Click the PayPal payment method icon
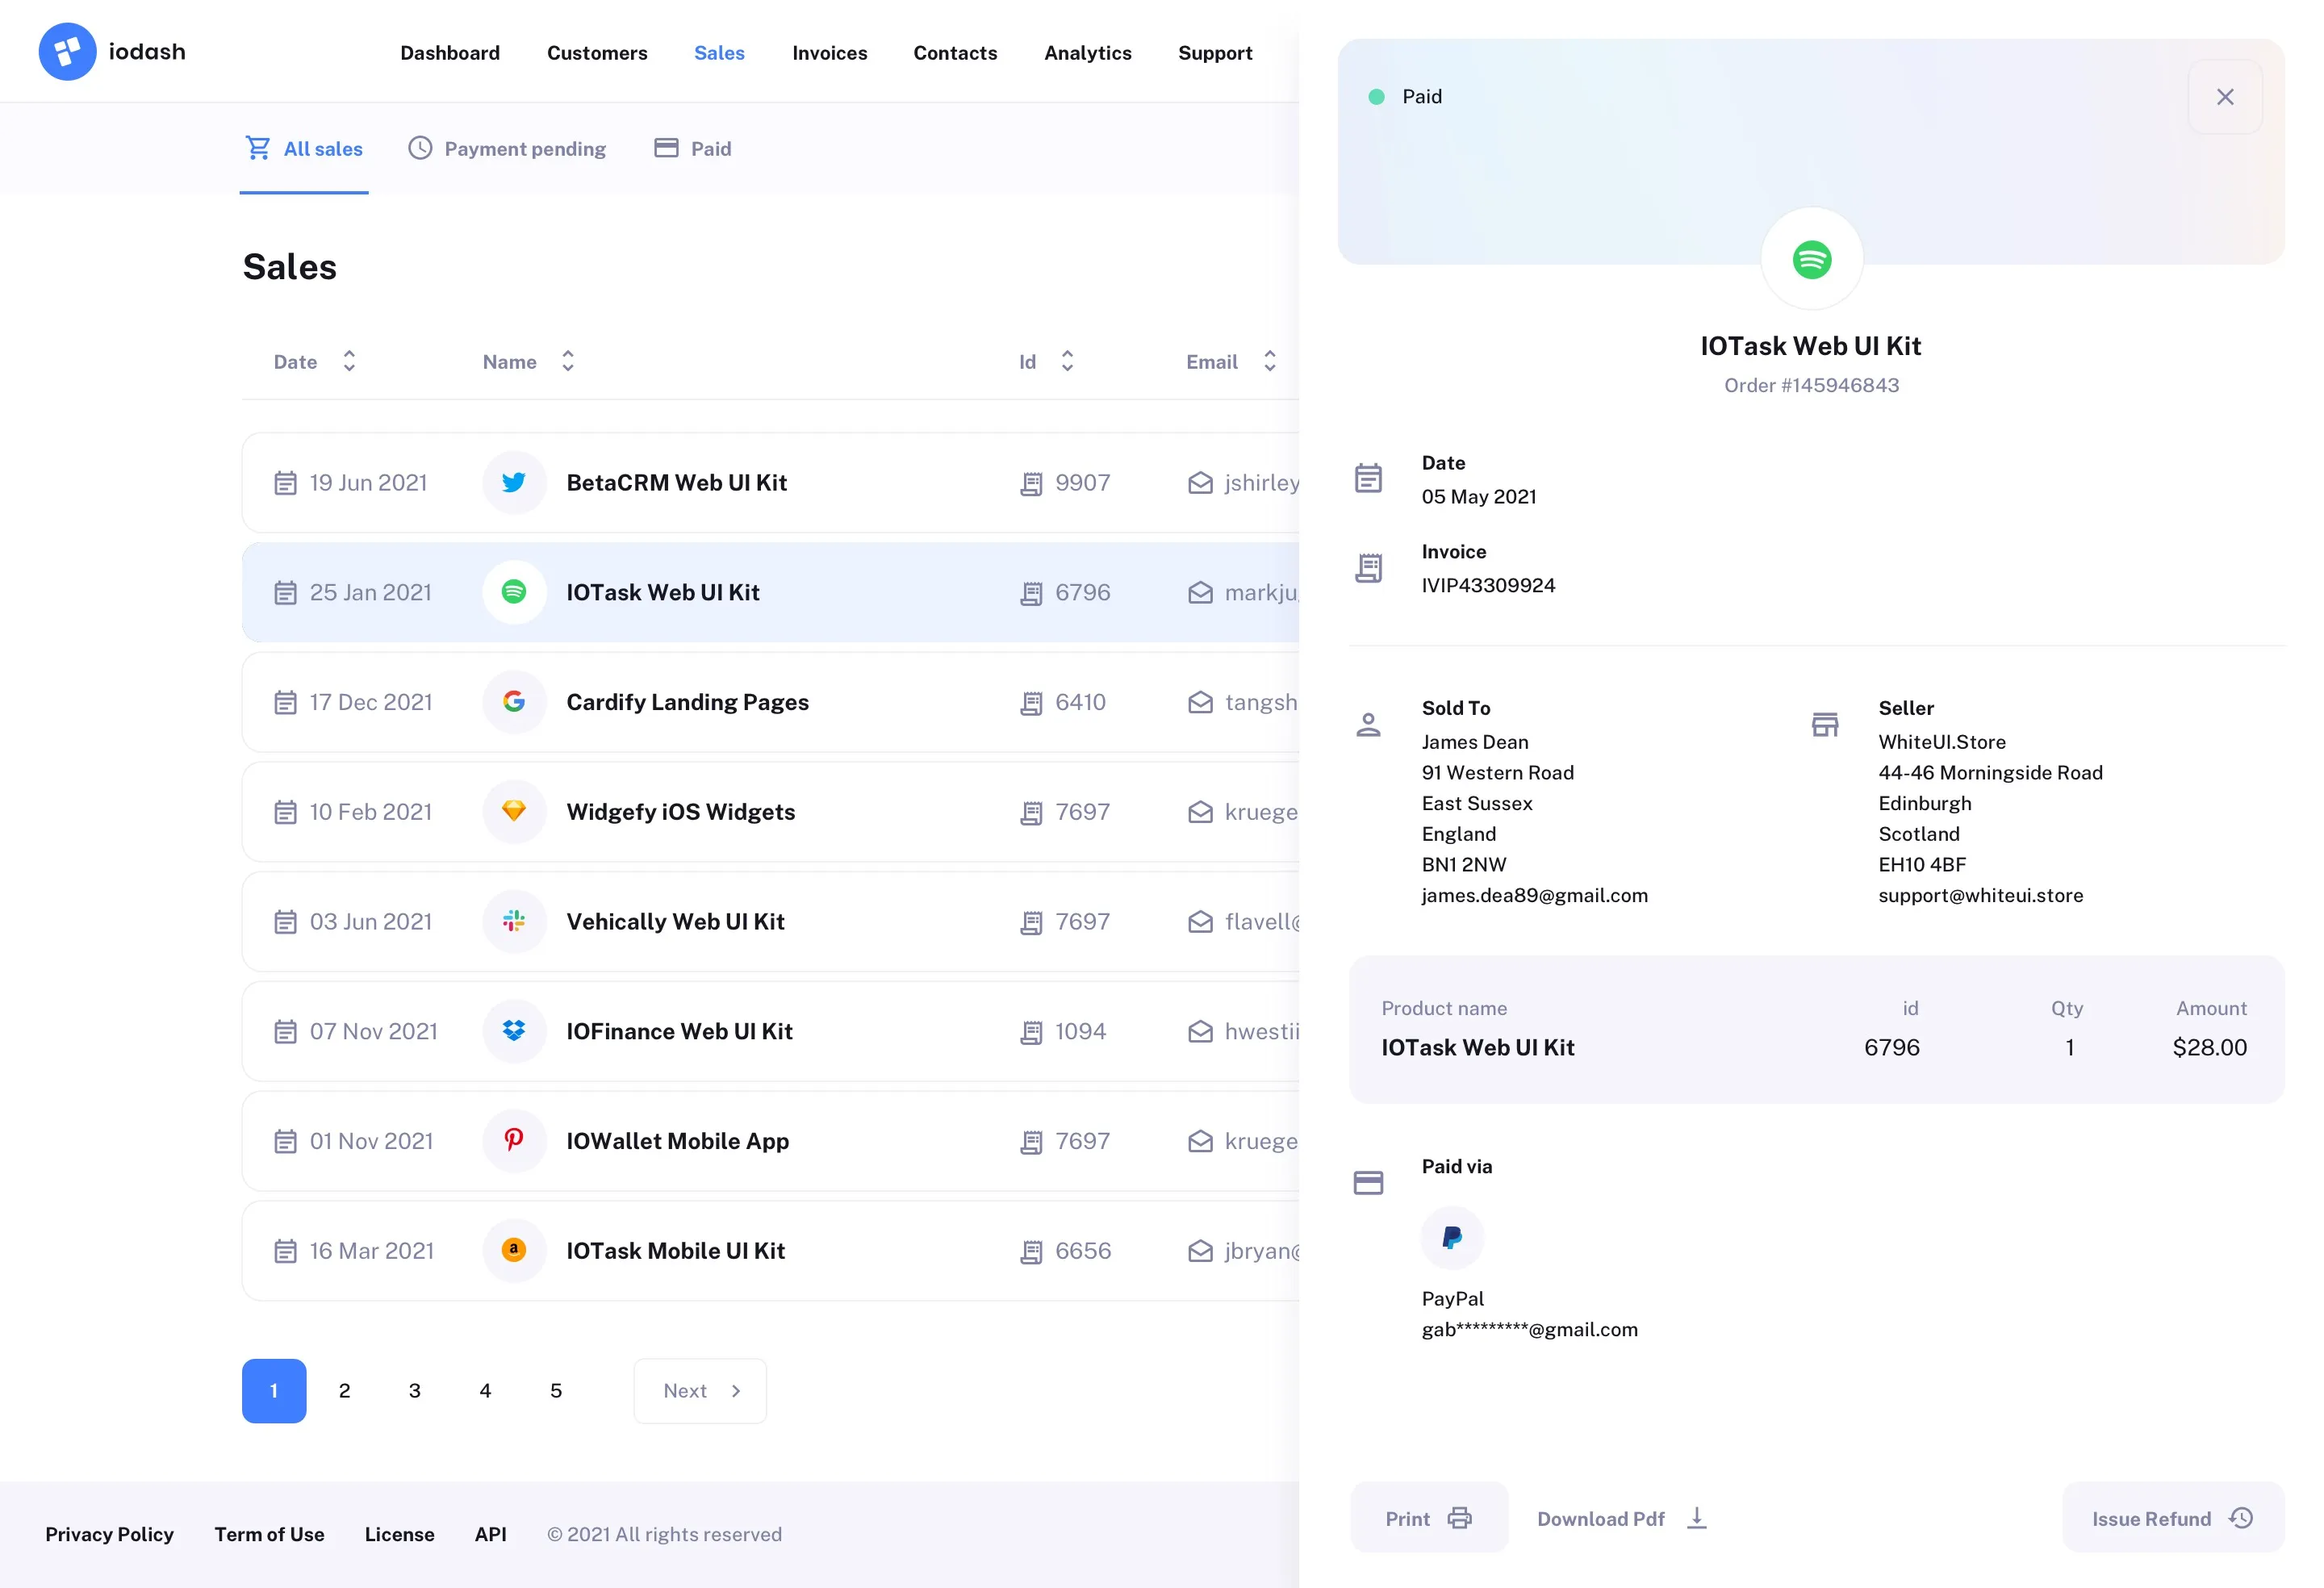2324x1588 pixels. click(x=1452, y=1237)
